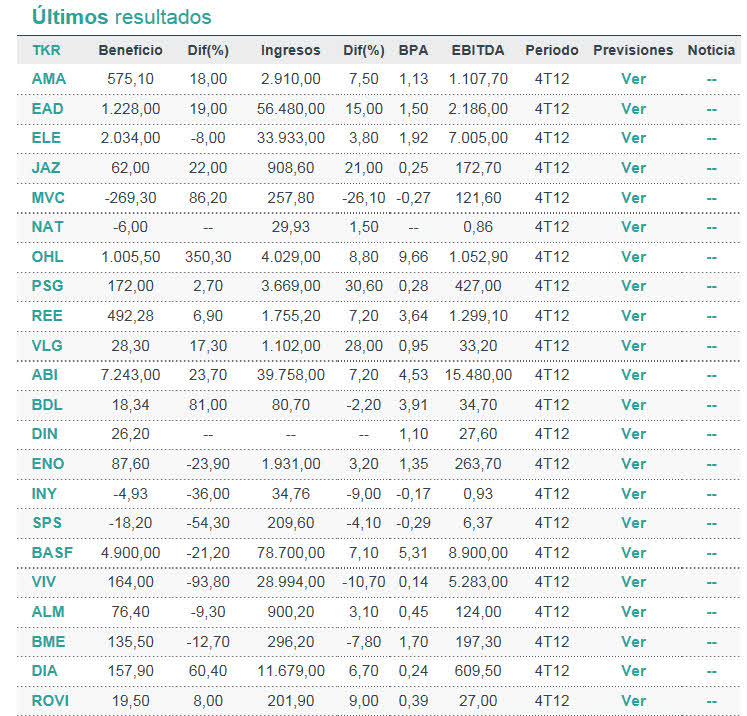Click the VIV ticker symbol

pyautogui.click(x=43, y=582)
